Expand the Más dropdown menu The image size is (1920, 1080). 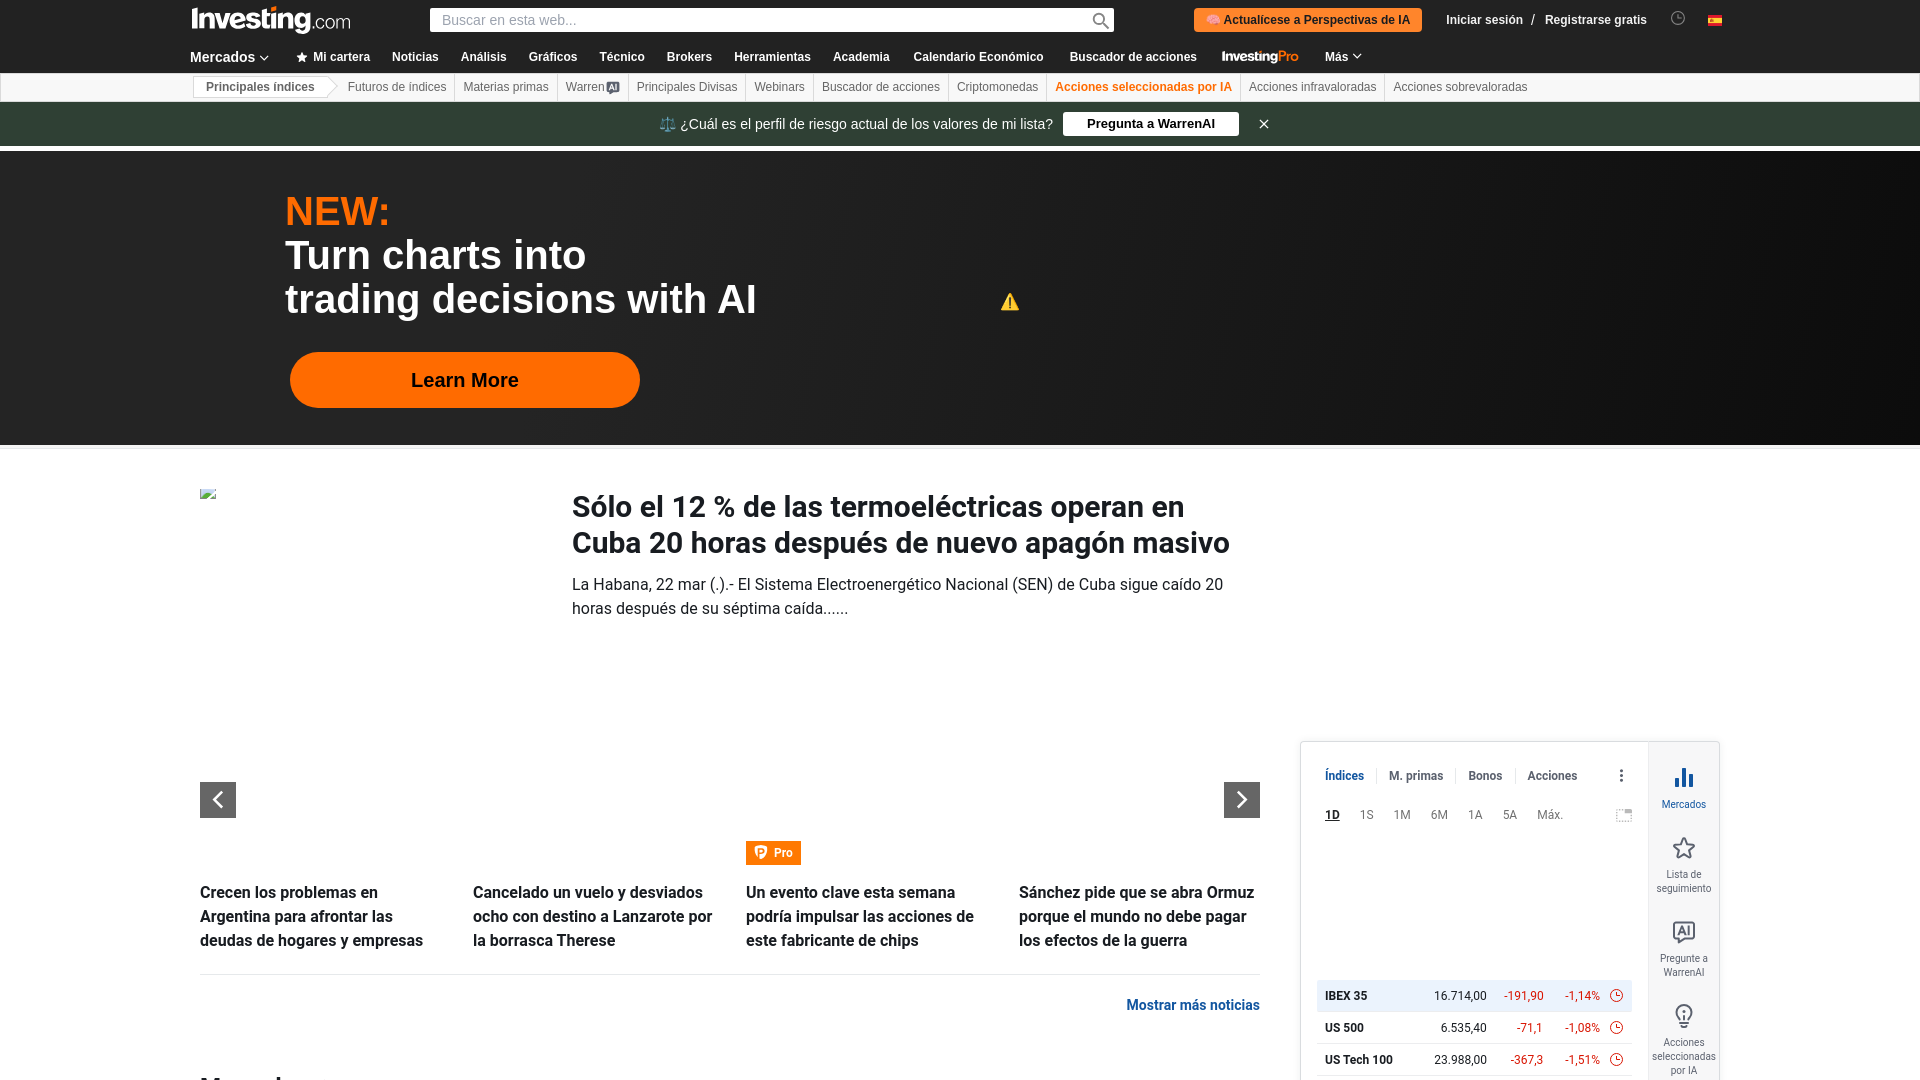1343,57
